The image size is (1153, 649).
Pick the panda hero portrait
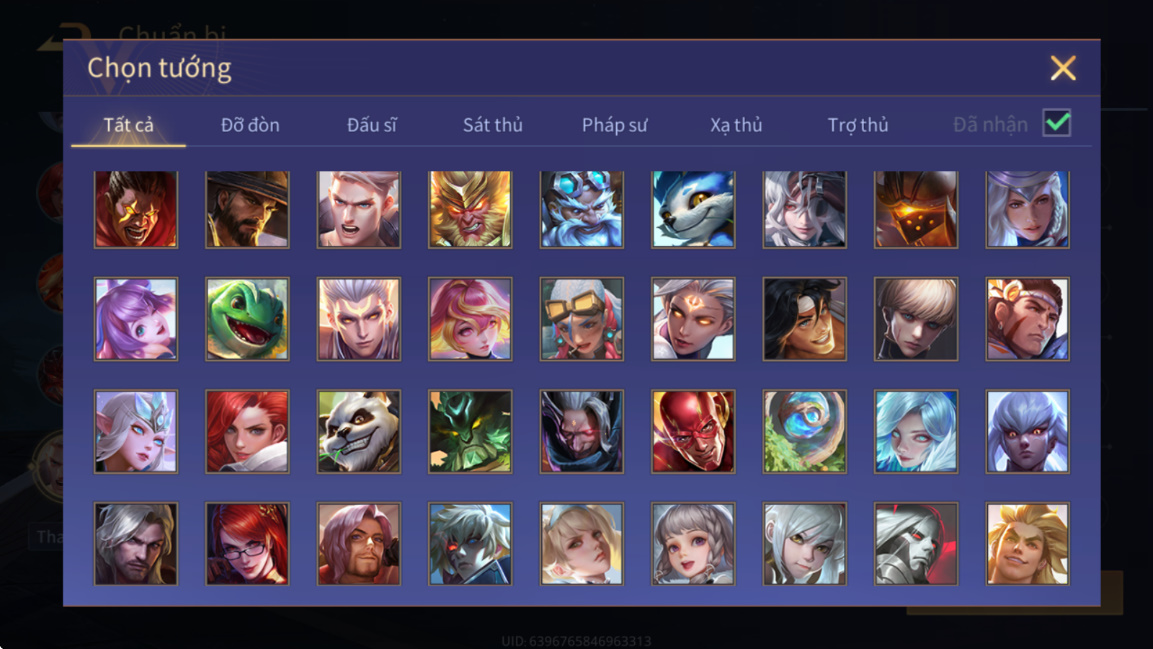pyautogui.click(x=359, y=431)
